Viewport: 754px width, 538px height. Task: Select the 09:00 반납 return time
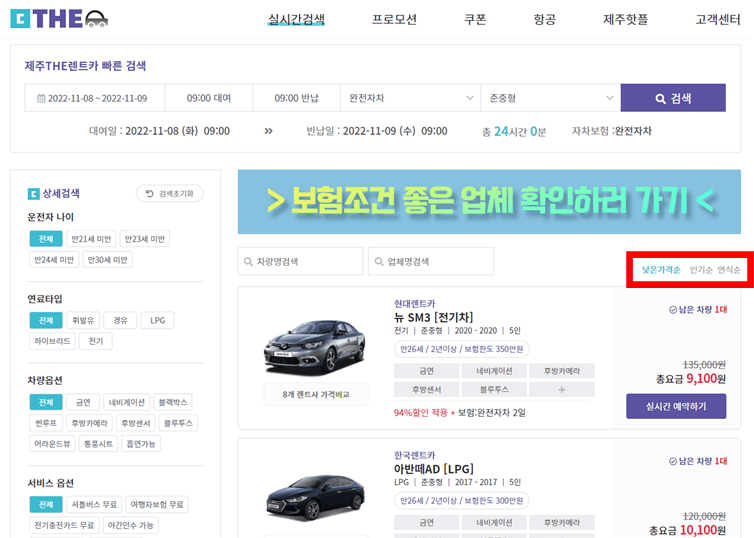296,98
